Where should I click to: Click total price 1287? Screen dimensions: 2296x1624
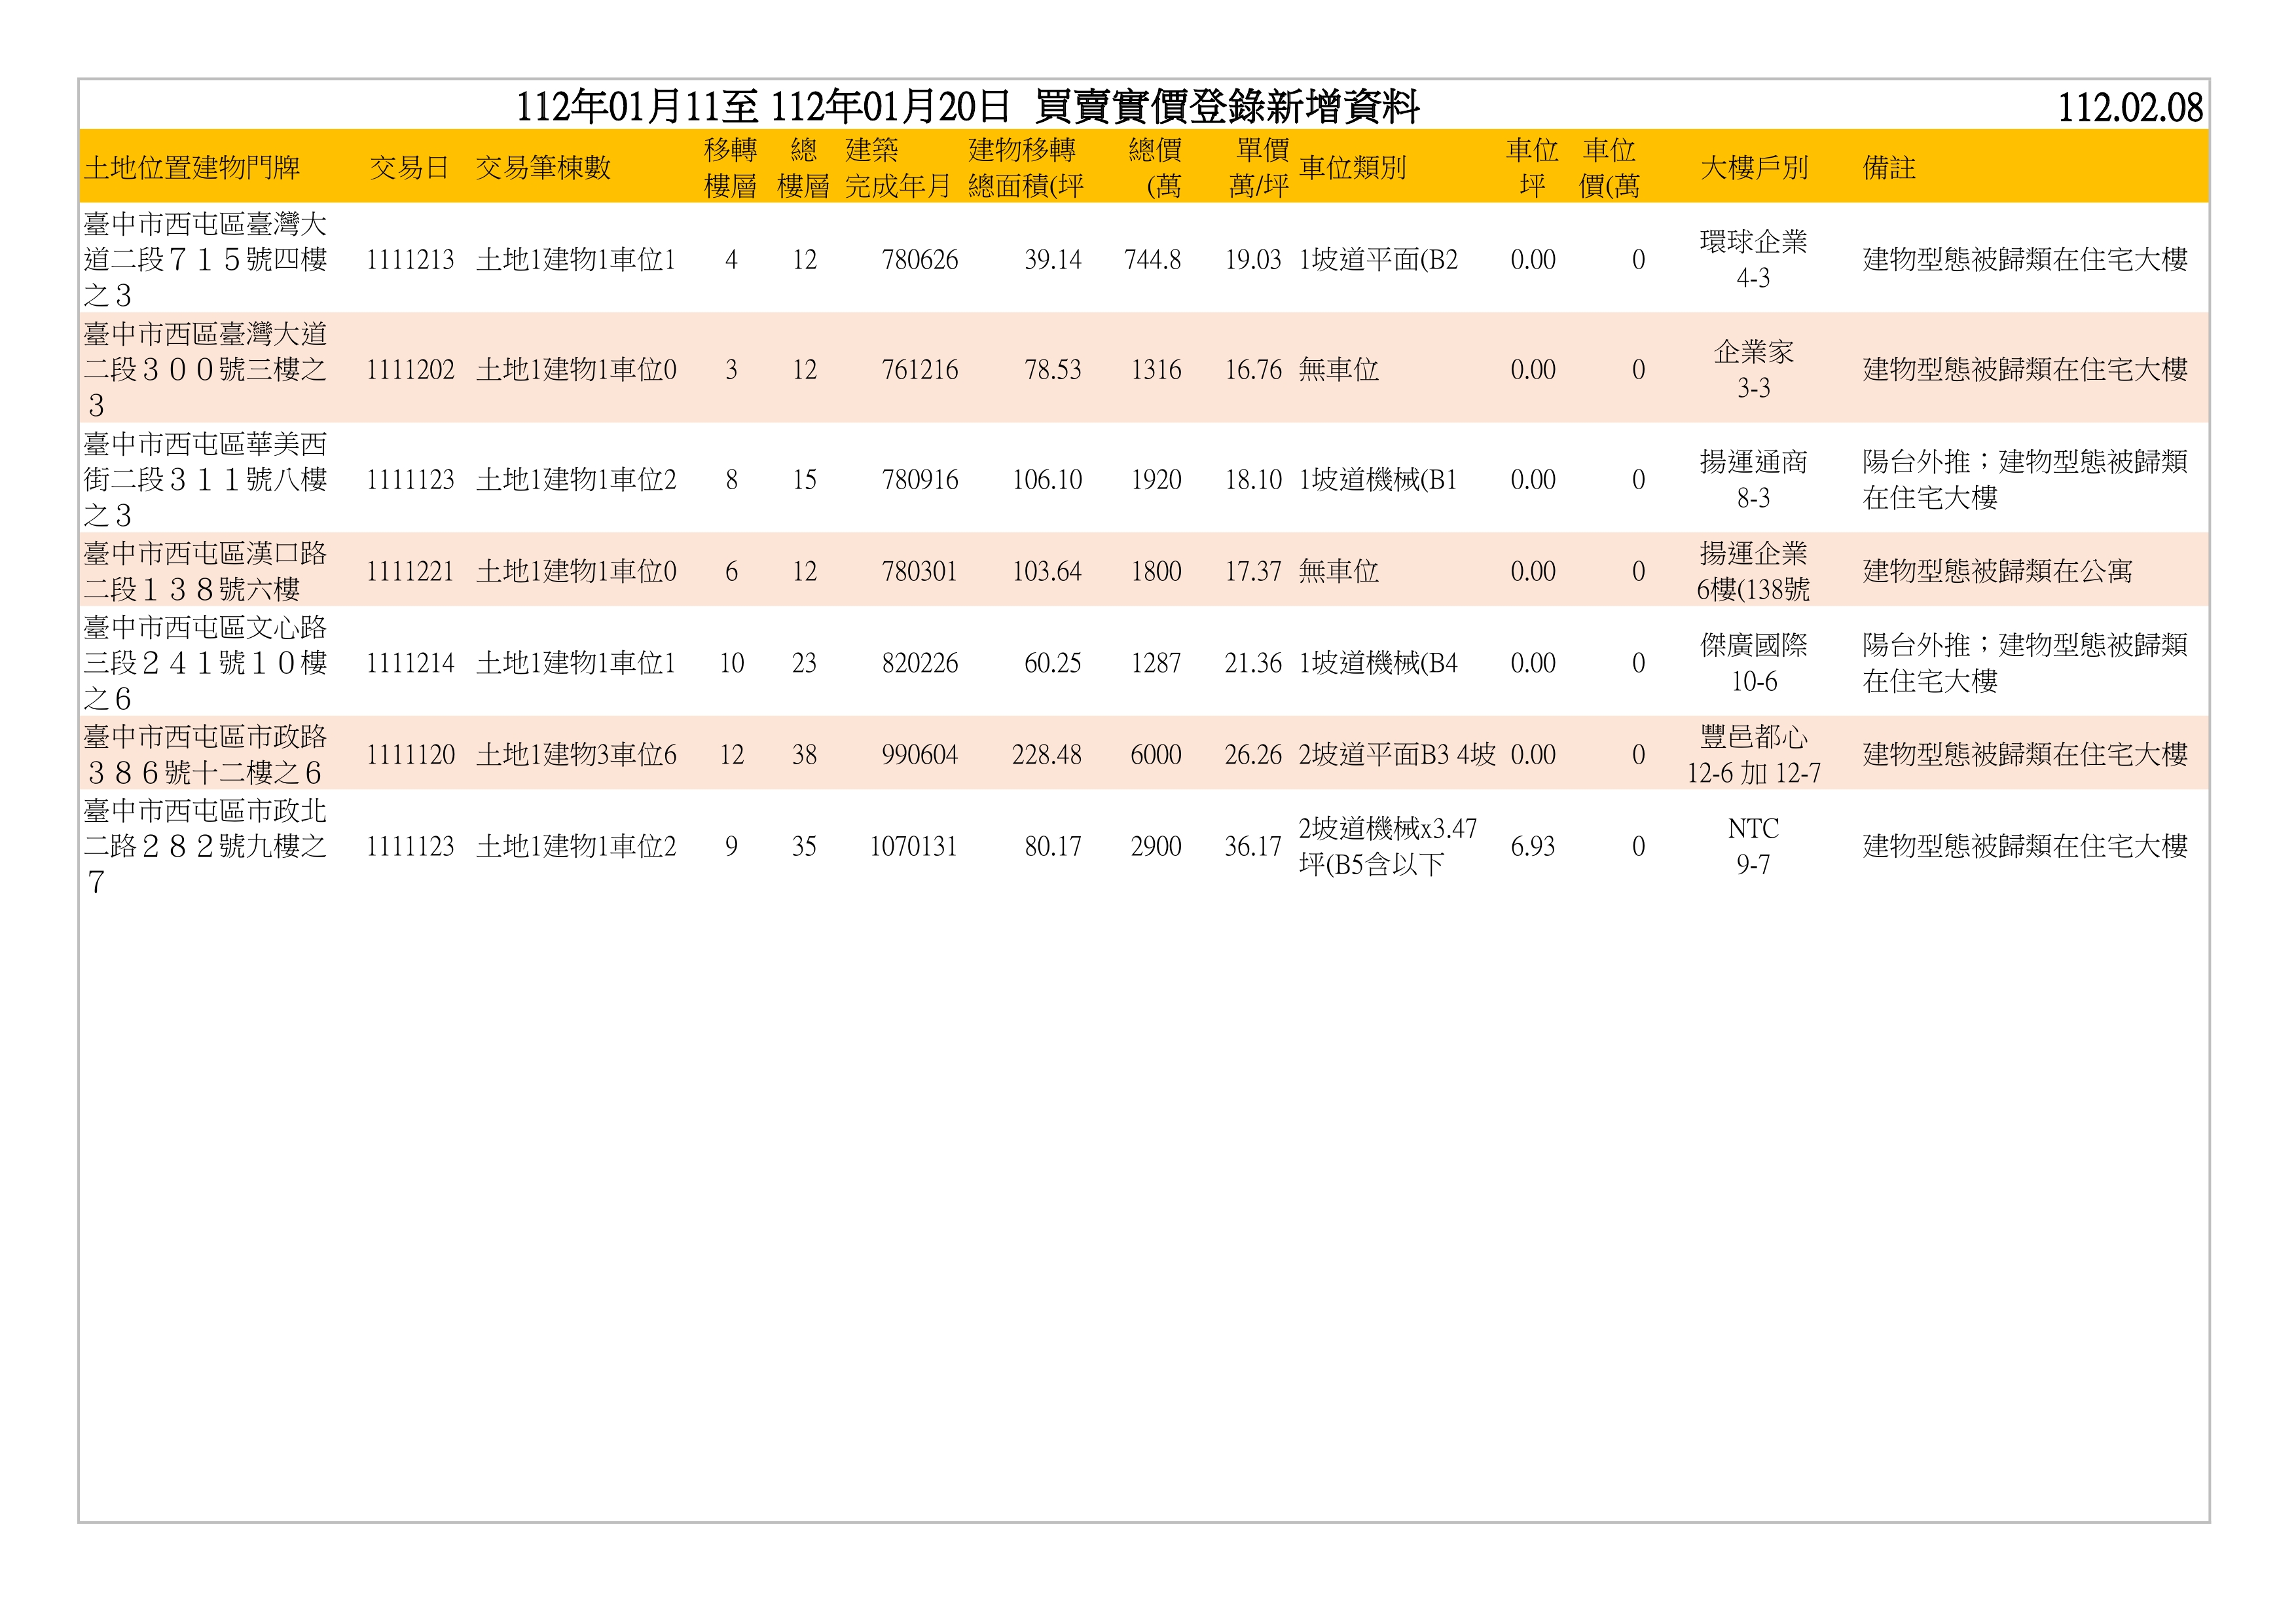point(1156,663)
